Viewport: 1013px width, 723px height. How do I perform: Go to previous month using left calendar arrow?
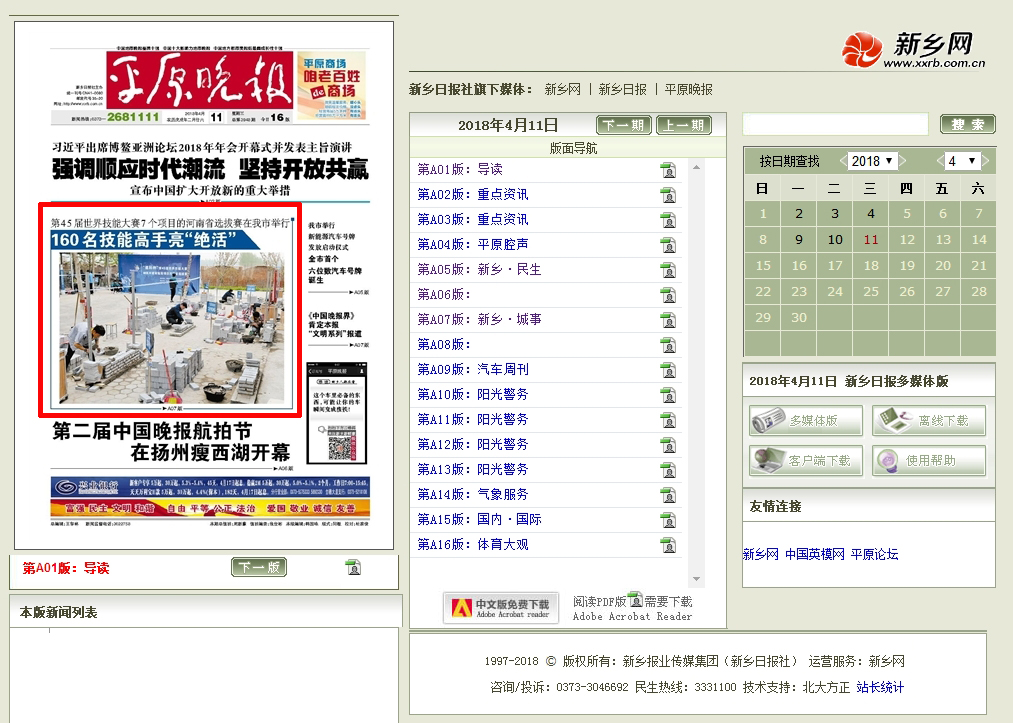(940, 161)
